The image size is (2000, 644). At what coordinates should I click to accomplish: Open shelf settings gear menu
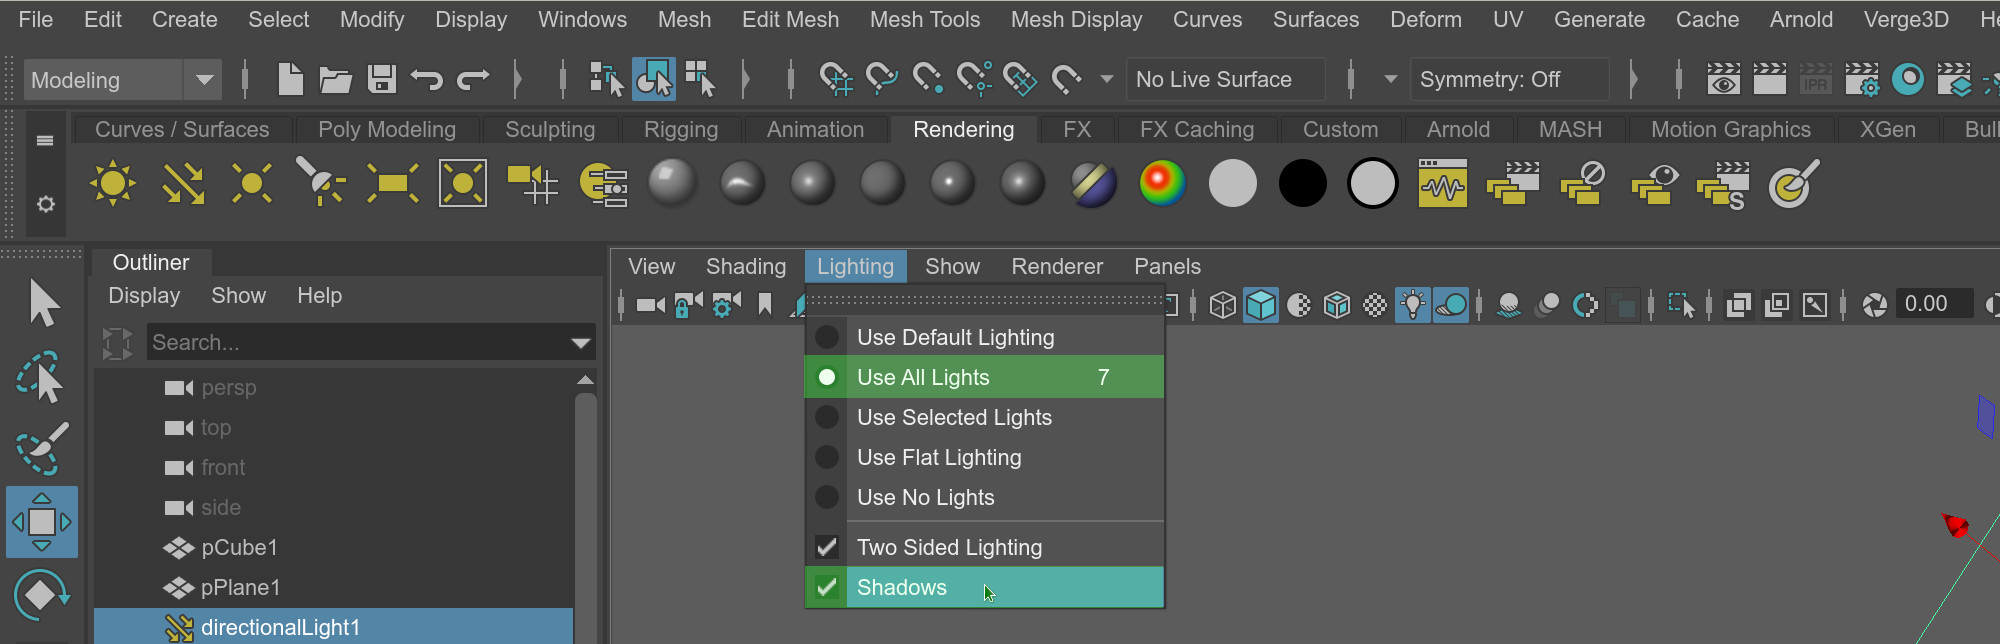coord(45,204)
